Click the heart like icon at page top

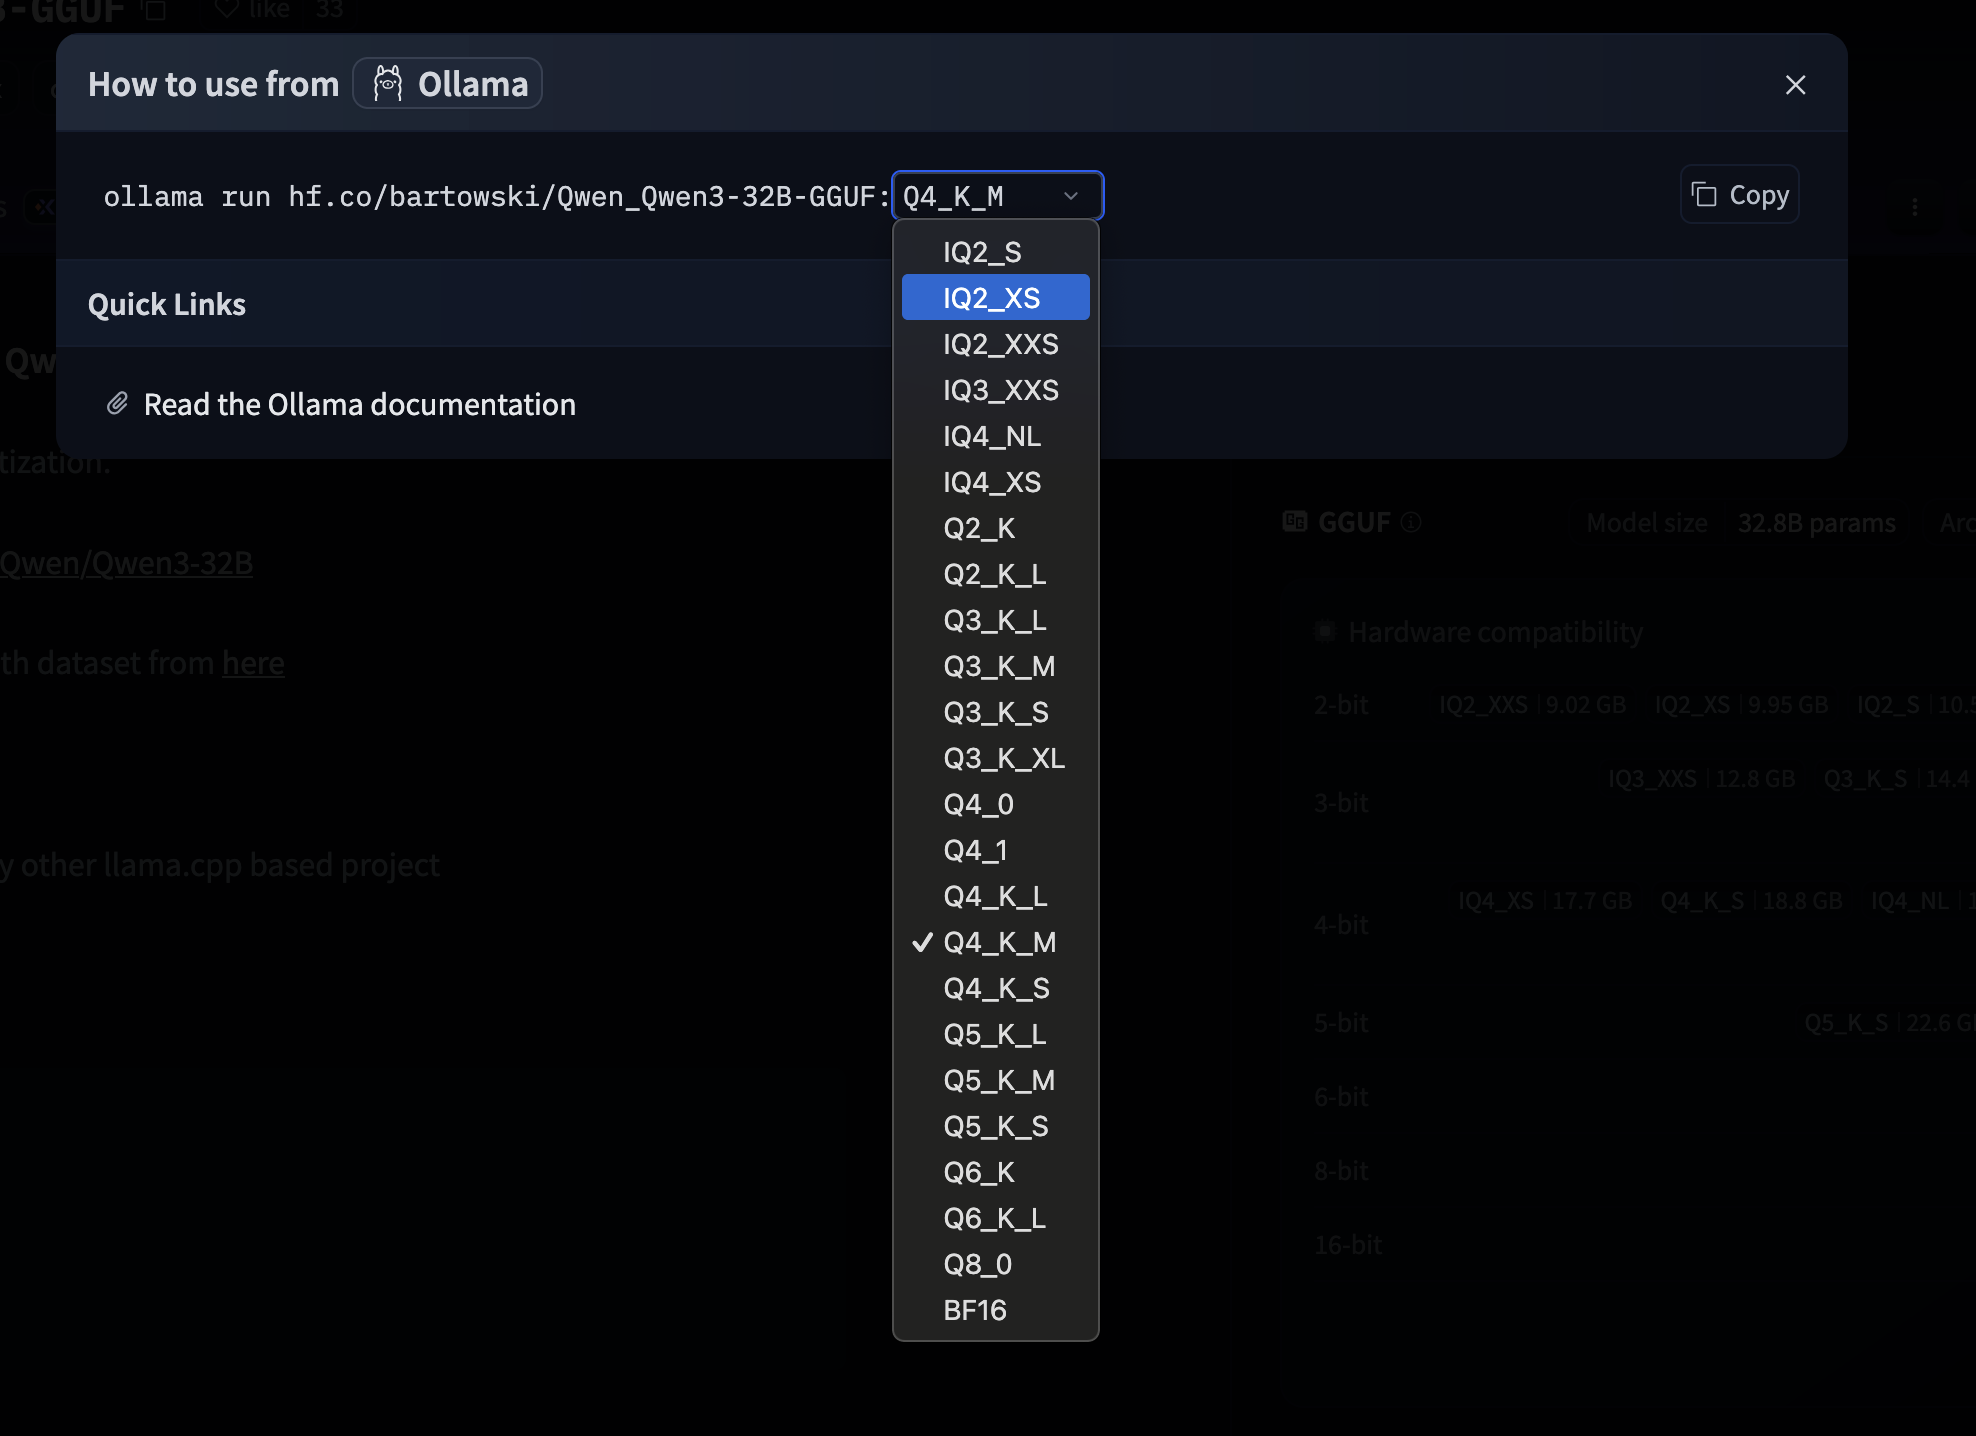coord(227,10)
